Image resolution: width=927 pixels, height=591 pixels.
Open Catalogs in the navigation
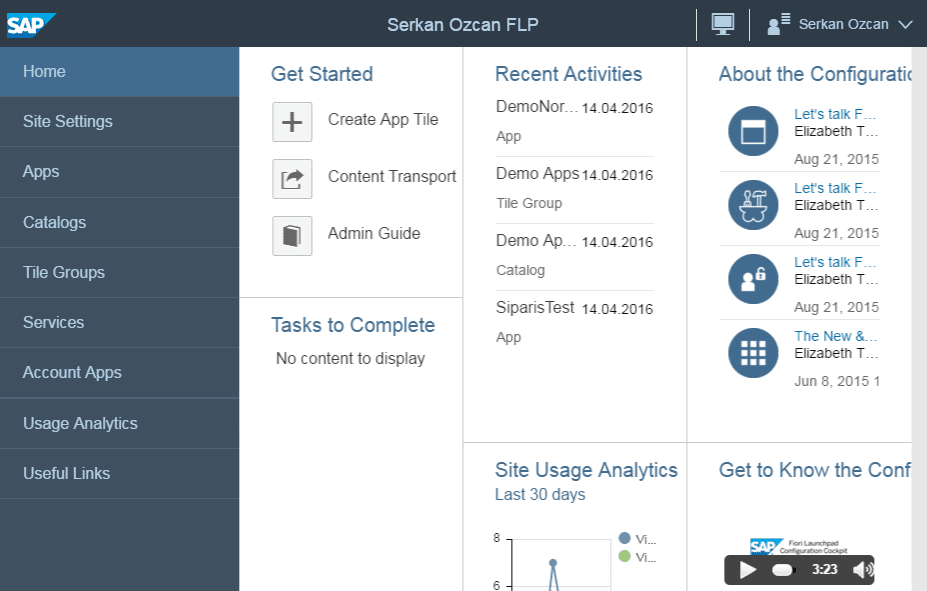(119, 222)
